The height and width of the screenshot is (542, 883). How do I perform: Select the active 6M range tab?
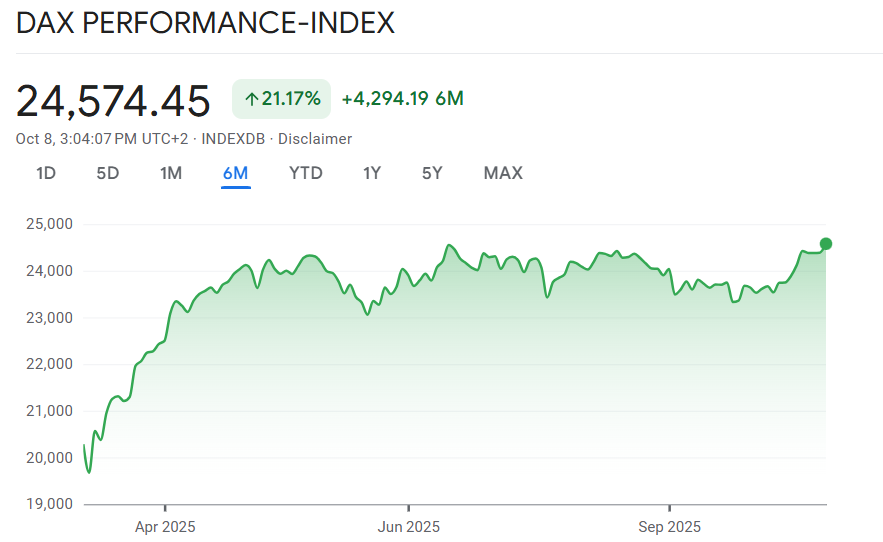[236, 173]
